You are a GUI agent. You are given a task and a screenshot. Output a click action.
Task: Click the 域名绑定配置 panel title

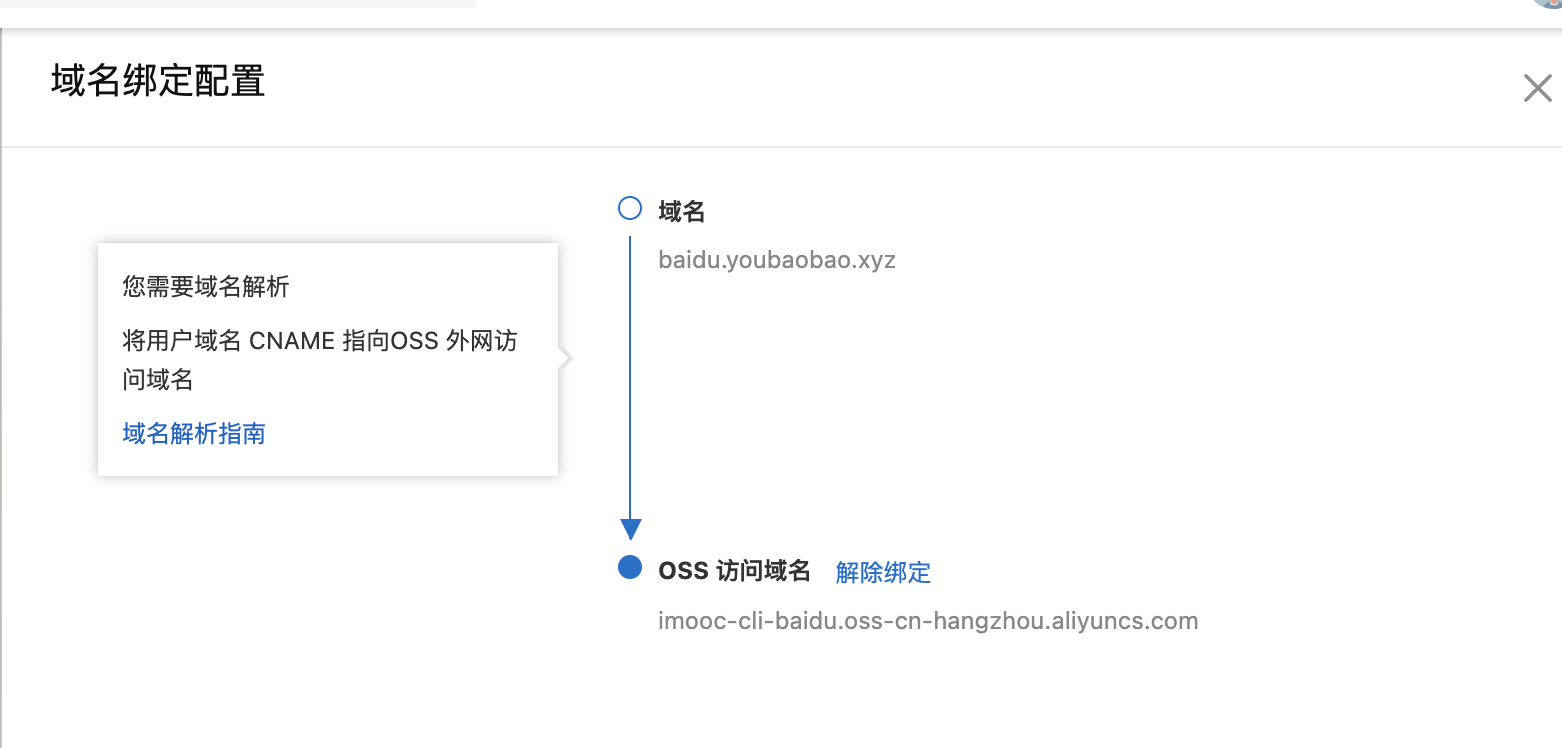(x=158, y=80)
